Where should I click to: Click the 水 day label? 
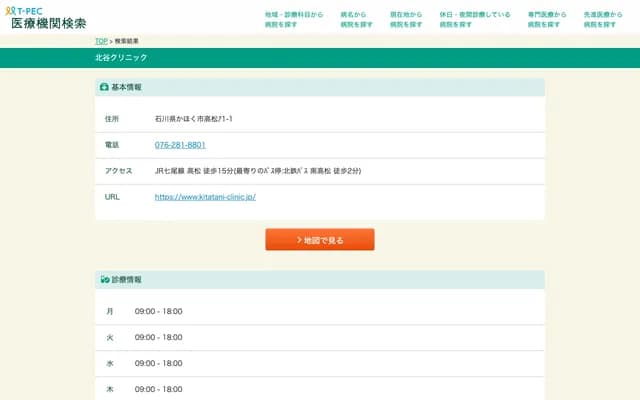tap(110, 363)
